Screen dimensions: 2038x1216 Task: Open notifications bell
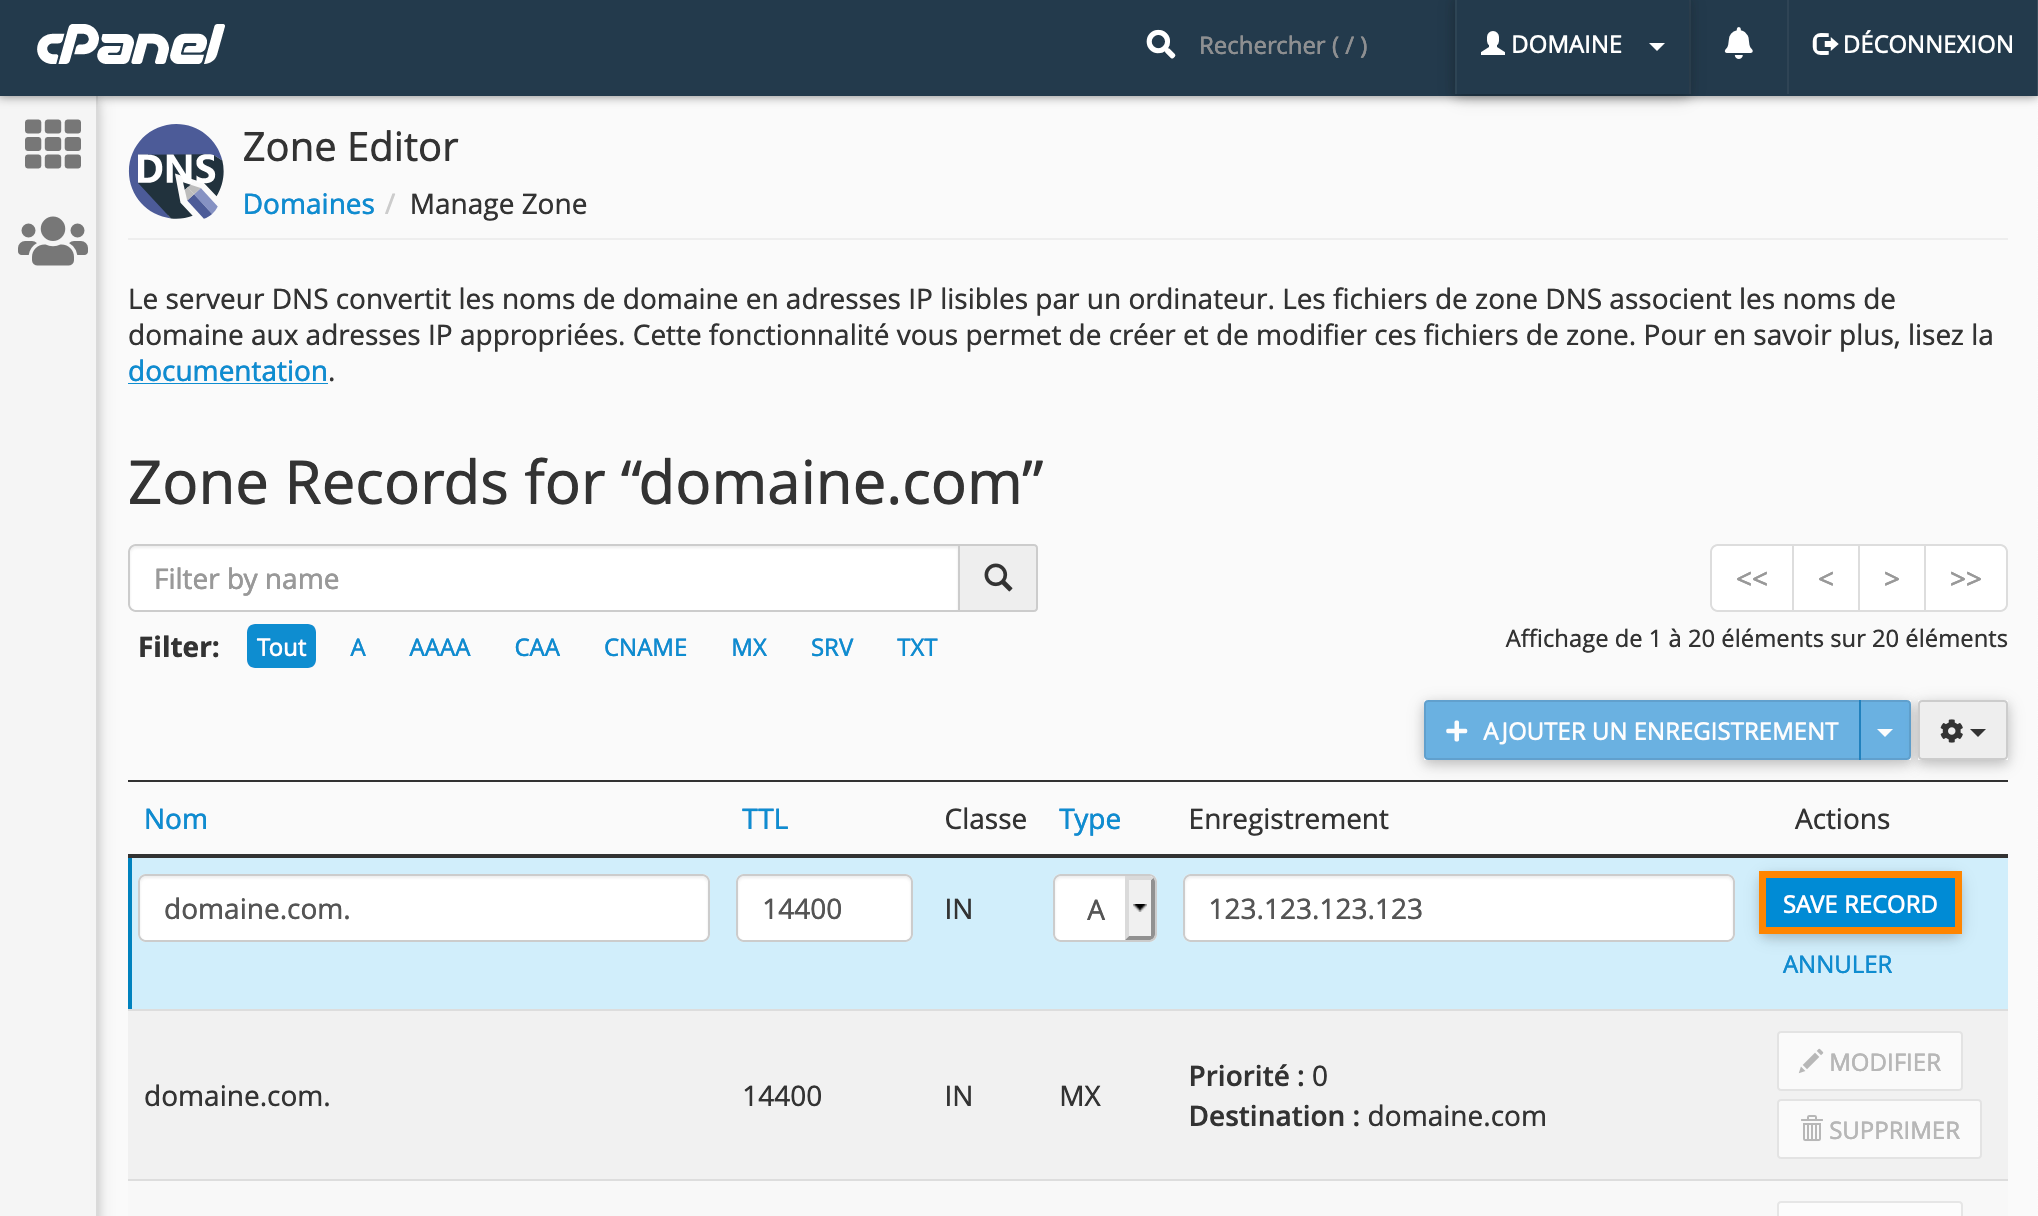pos(1738,44)
